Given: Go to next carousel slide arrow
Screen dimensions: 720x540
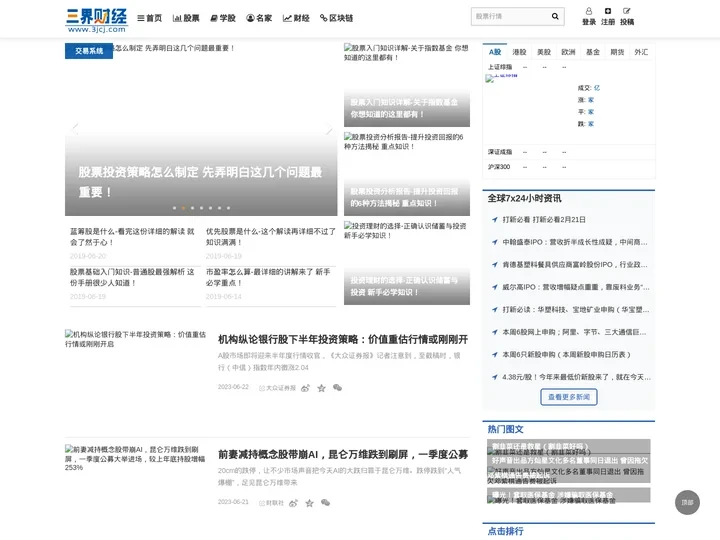Looking at the screenshot, I should pos(328,129).
